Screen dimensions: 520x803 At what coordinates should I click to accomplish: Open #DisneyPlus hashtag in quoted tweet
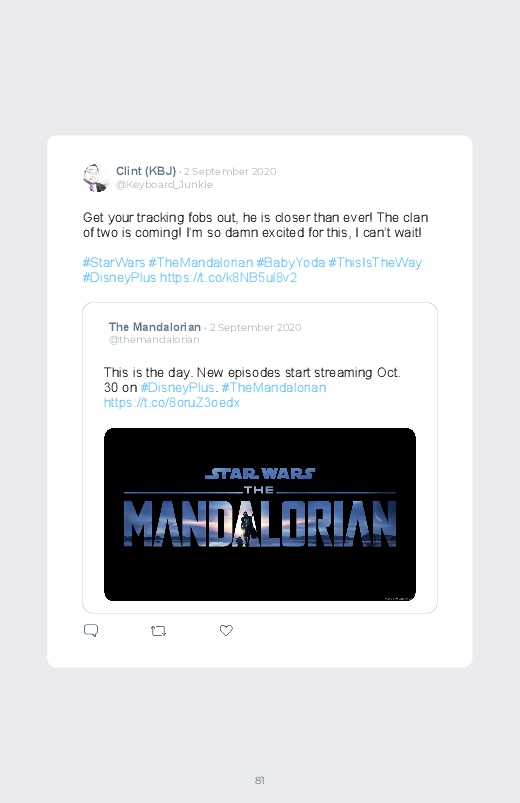coord(177,388)
